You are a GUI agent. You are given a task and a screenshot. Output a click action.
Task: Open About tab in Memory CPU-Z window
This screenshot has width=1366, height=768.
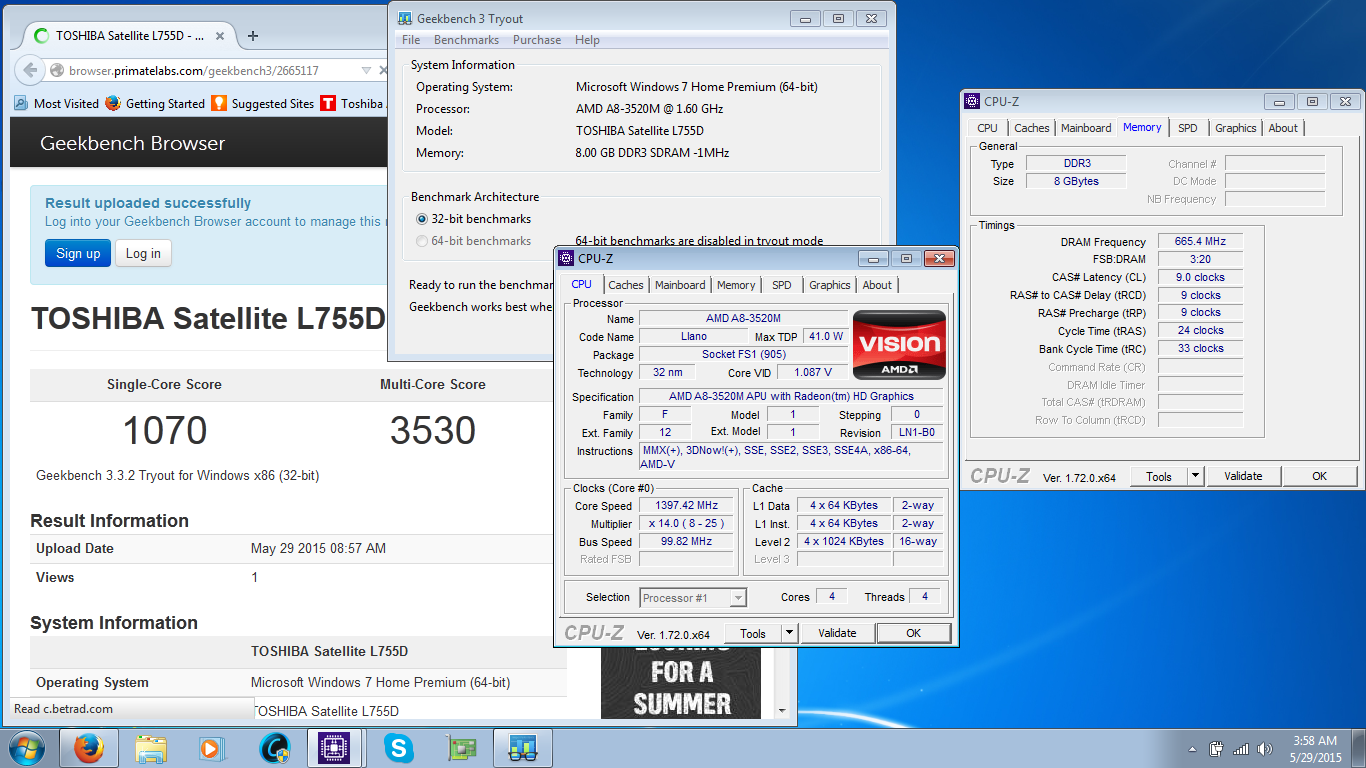coord(1283,128)
